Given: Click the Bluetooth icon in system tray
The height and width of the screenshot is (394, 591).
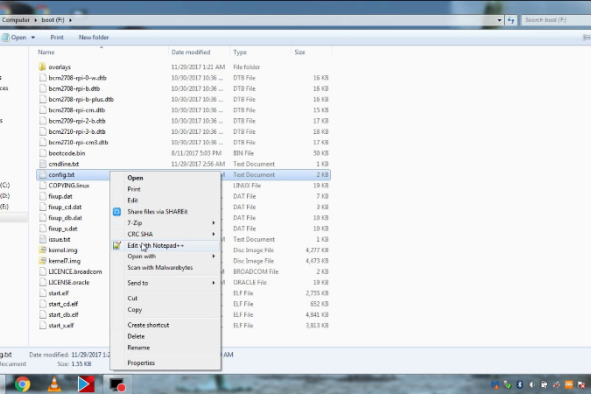Looking at the screenshot, I should [x=520, y=385].
